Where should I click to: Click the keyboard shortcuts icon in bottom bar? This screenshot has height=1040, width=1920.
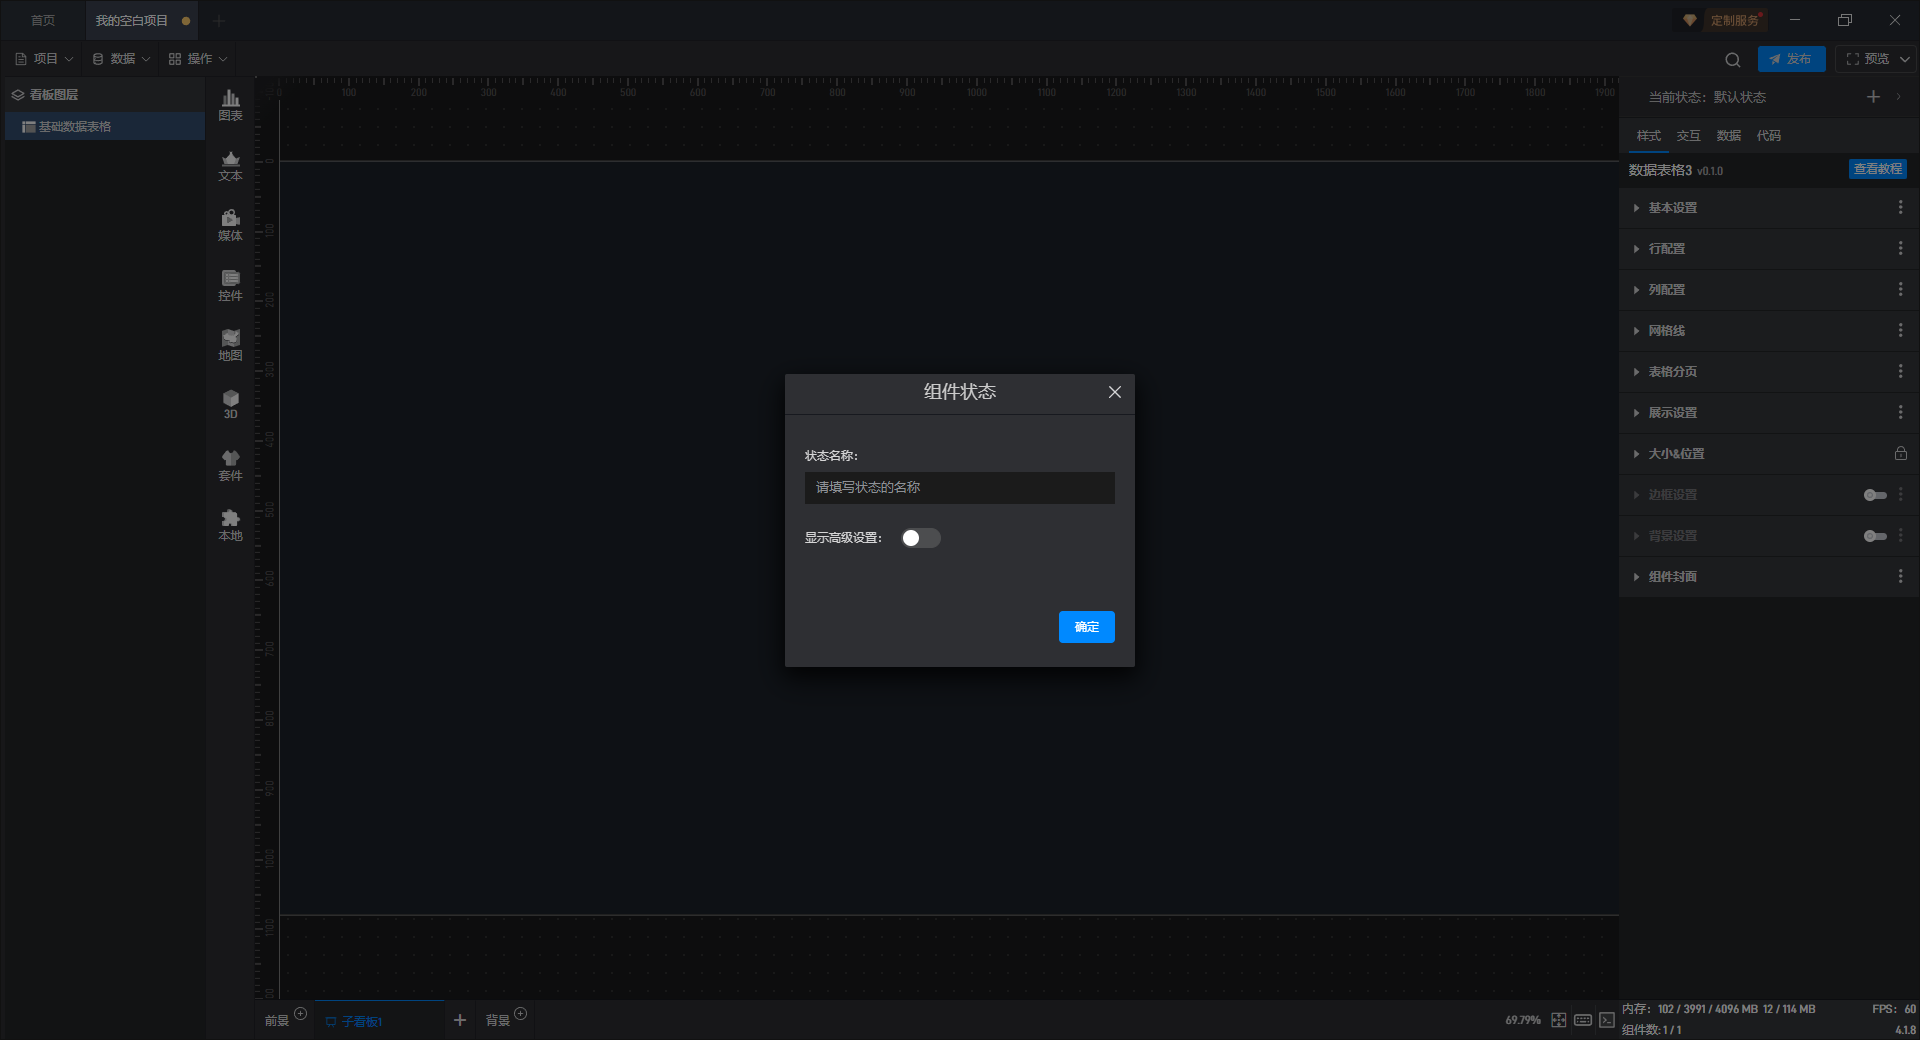pyautogui.click(x=1583, y=1020)
